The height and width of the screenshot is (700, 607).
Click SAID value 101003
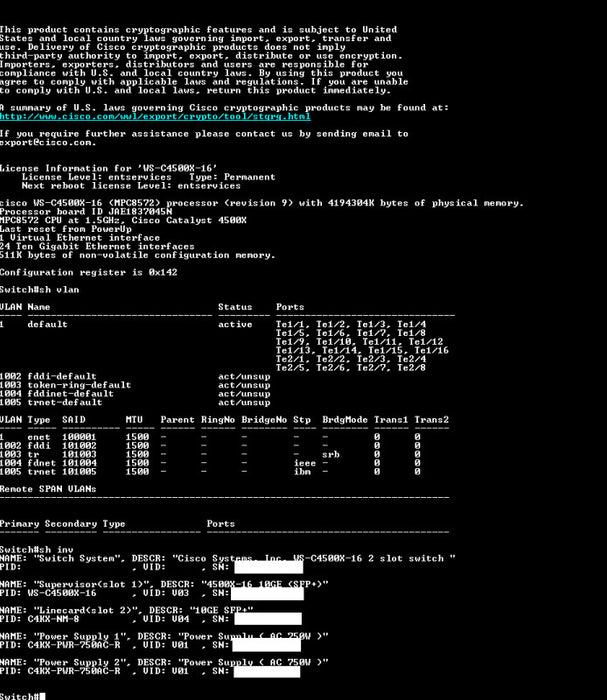point(79,454)
